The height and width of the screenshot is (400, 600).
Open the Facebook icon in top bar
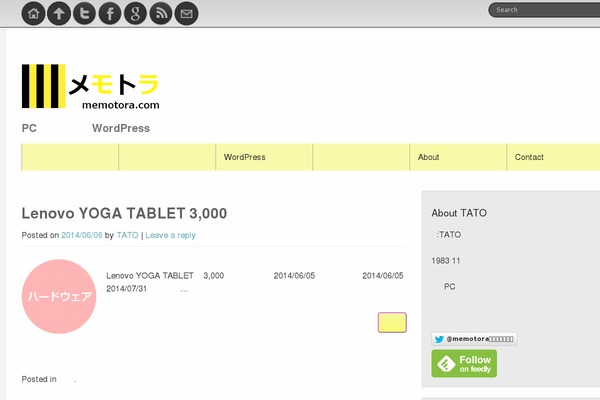click(x=110, y=13)
